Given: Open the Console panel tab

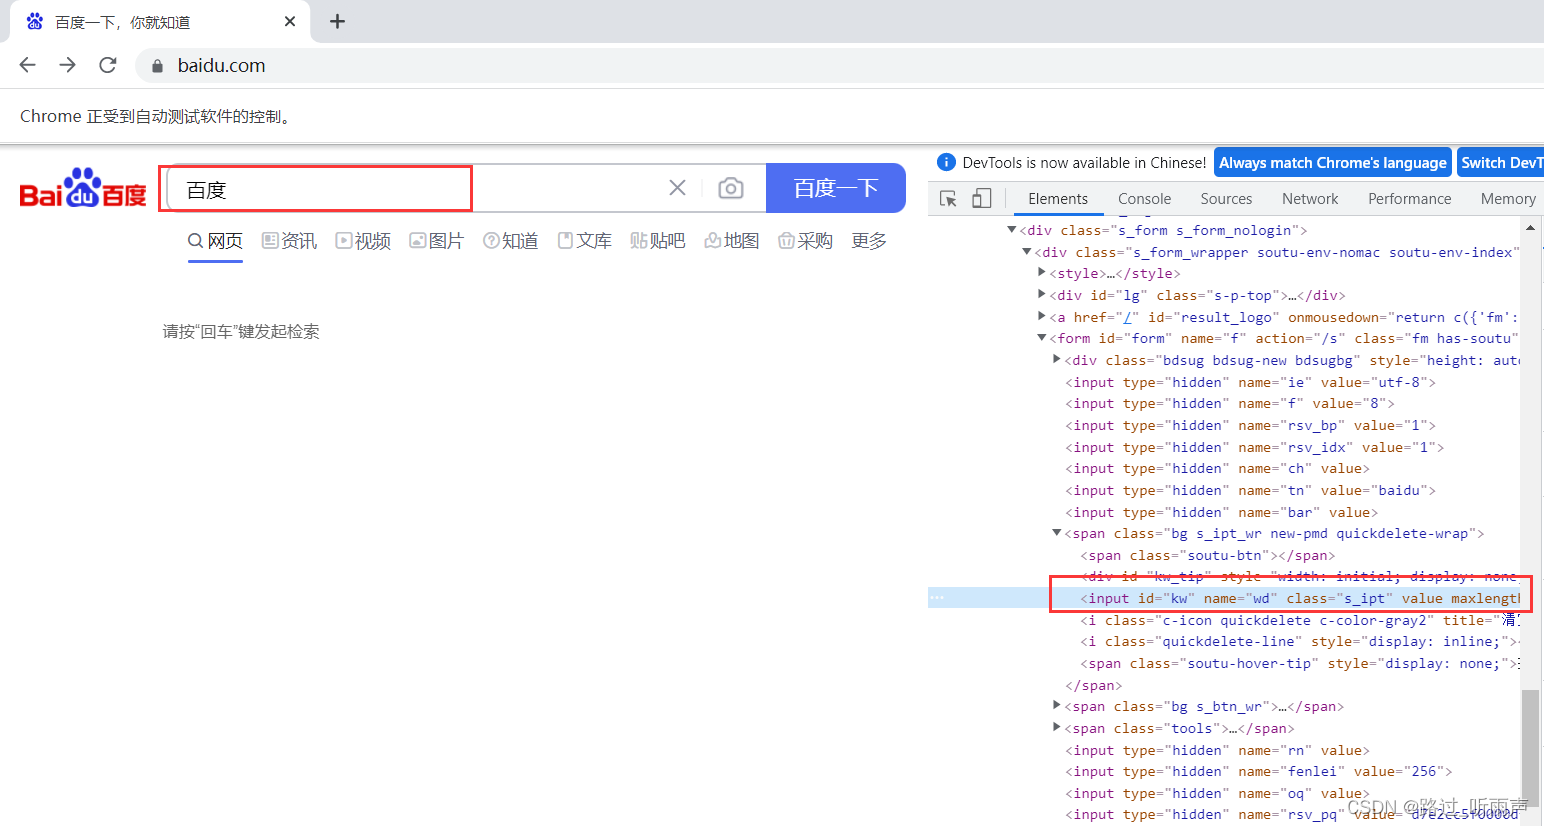Looking at the screenshot, I should [x=1144, y=199].
